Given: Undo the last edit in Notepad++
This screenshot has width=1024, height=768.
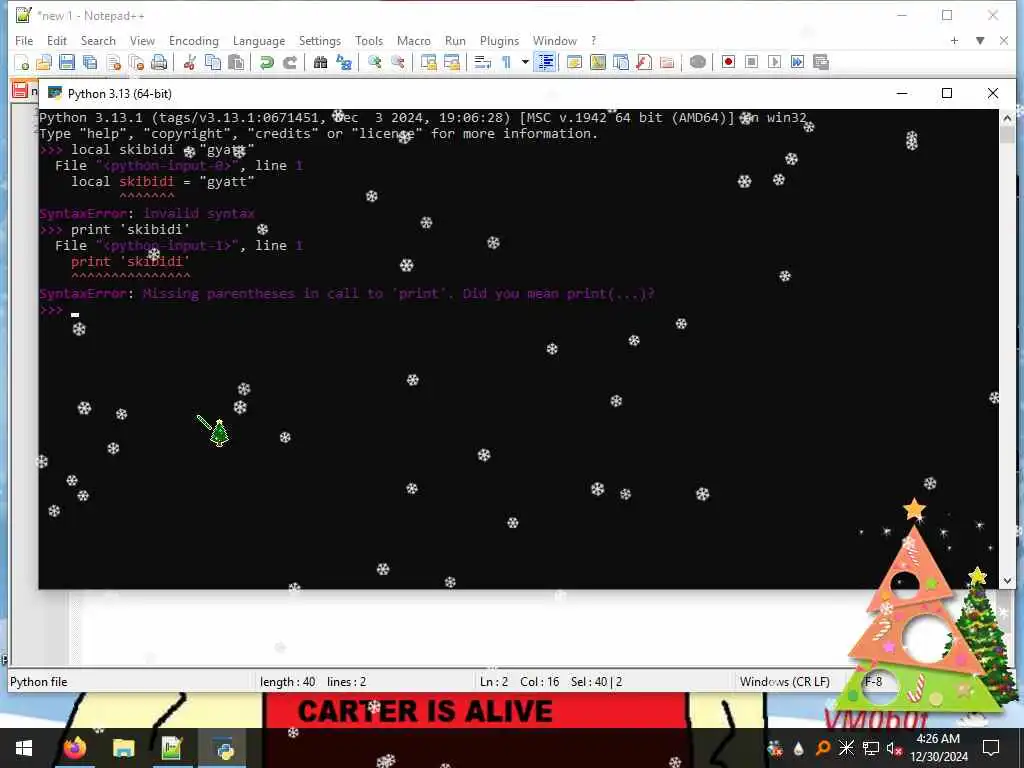Looking at the screenshot, I should tap(266, 63).
